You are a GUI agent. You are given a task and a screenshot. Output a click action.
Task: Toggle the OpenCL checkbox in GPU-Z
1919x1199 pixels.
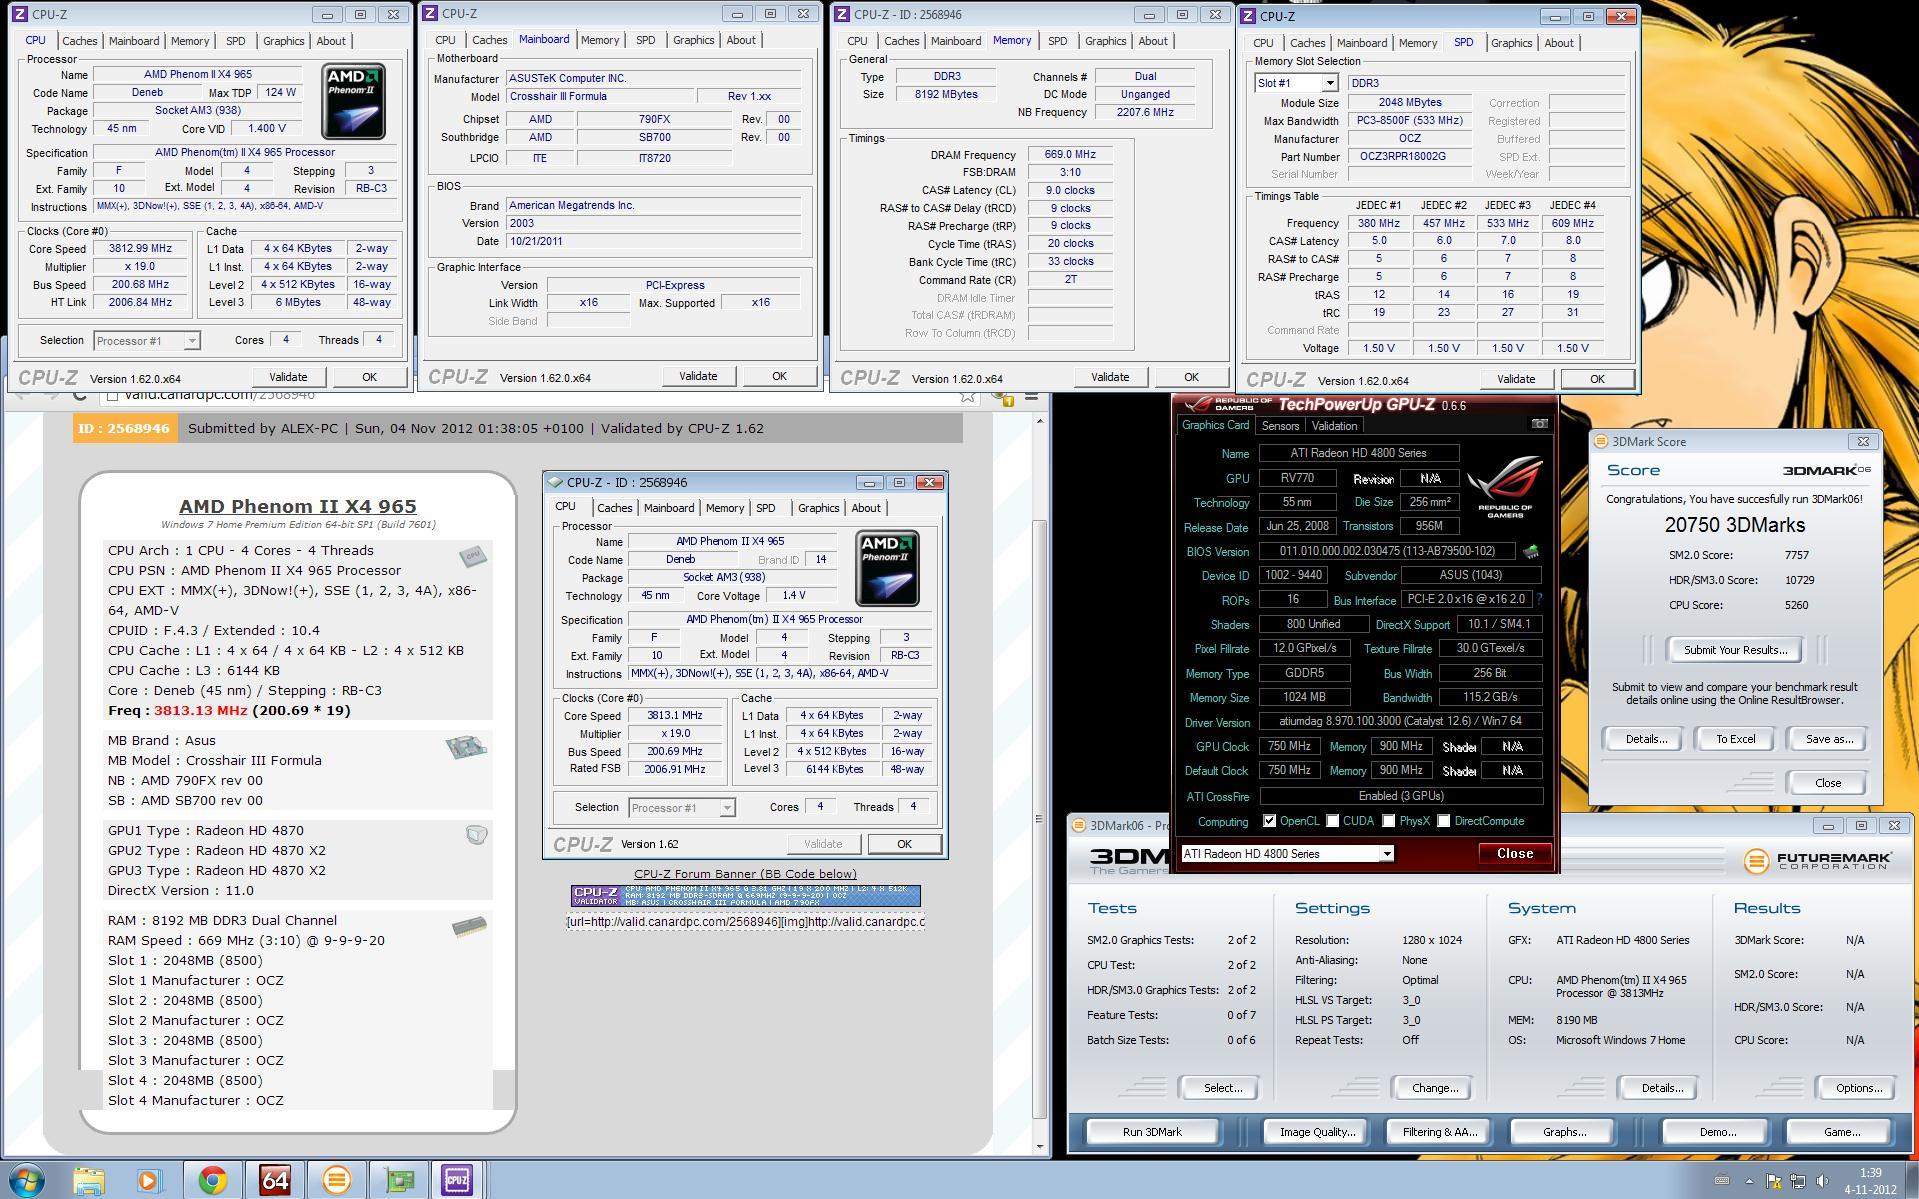coord(1269,821)
